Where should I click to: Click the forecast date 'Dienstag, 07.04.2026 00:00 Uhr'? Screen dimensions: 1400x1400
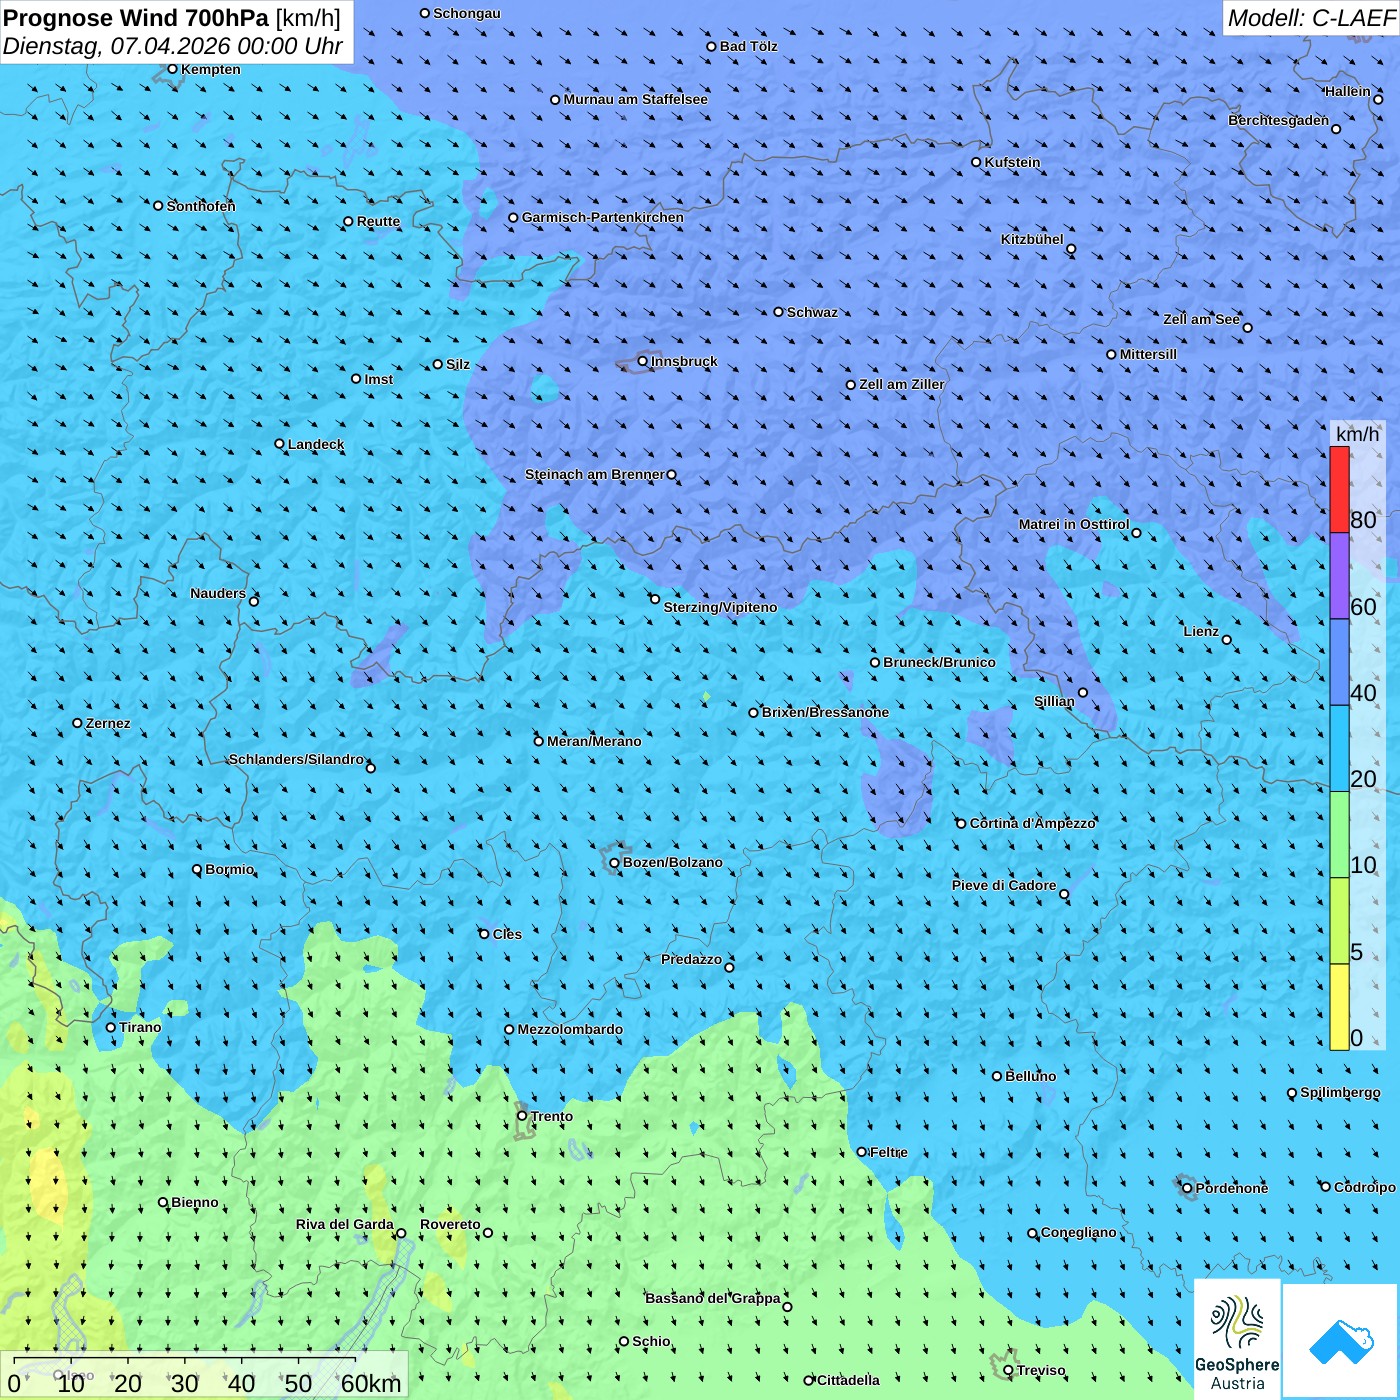(x=173, y=46)
